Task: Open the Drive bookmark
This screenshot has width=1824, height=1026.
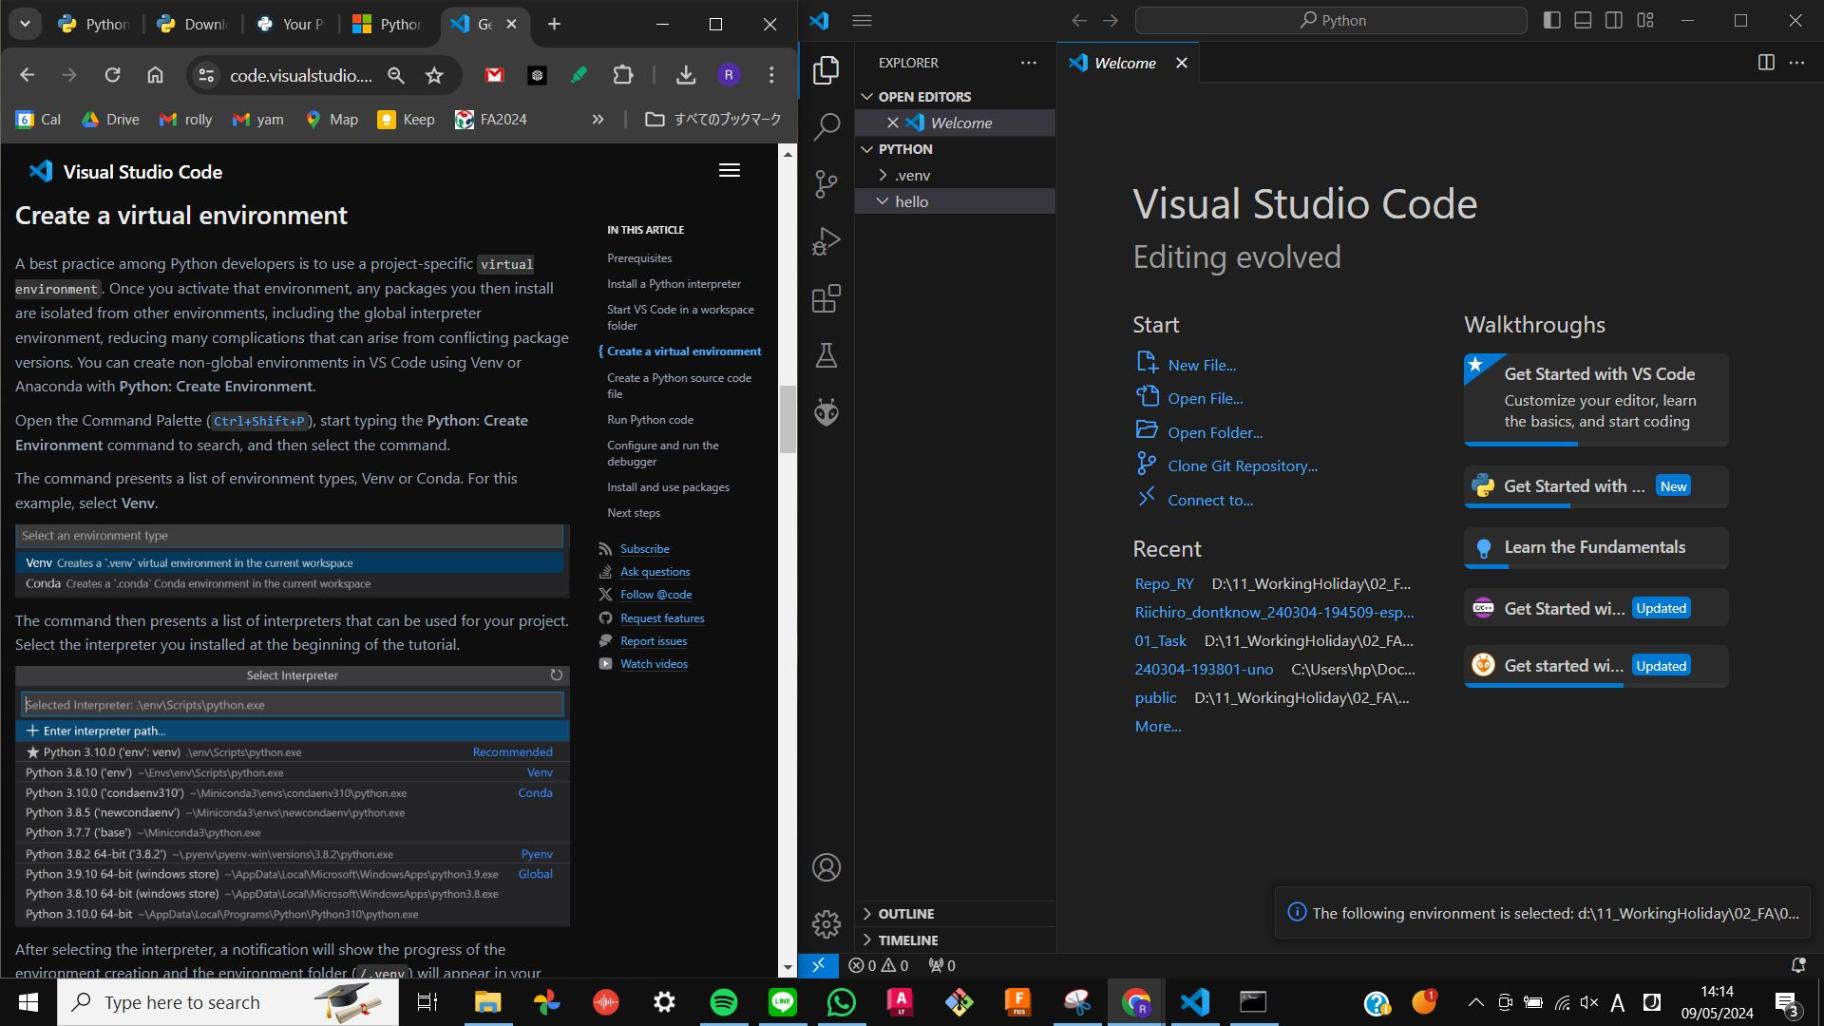Action: 110,119
